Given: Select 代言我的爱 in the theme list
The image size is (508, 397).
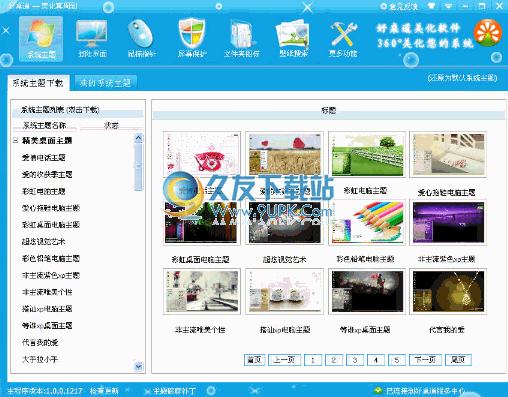Looking at the screenshot, I should (40, 342).
